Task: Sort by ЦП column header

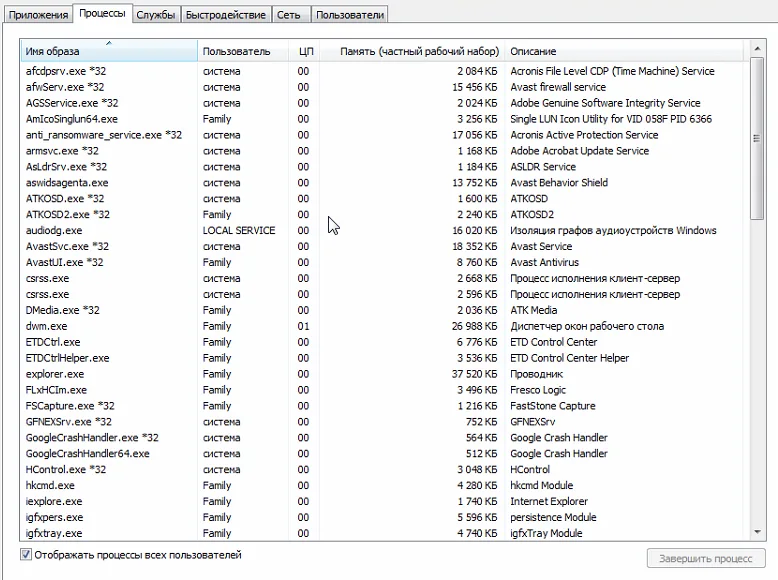Action: click(304, 51)
